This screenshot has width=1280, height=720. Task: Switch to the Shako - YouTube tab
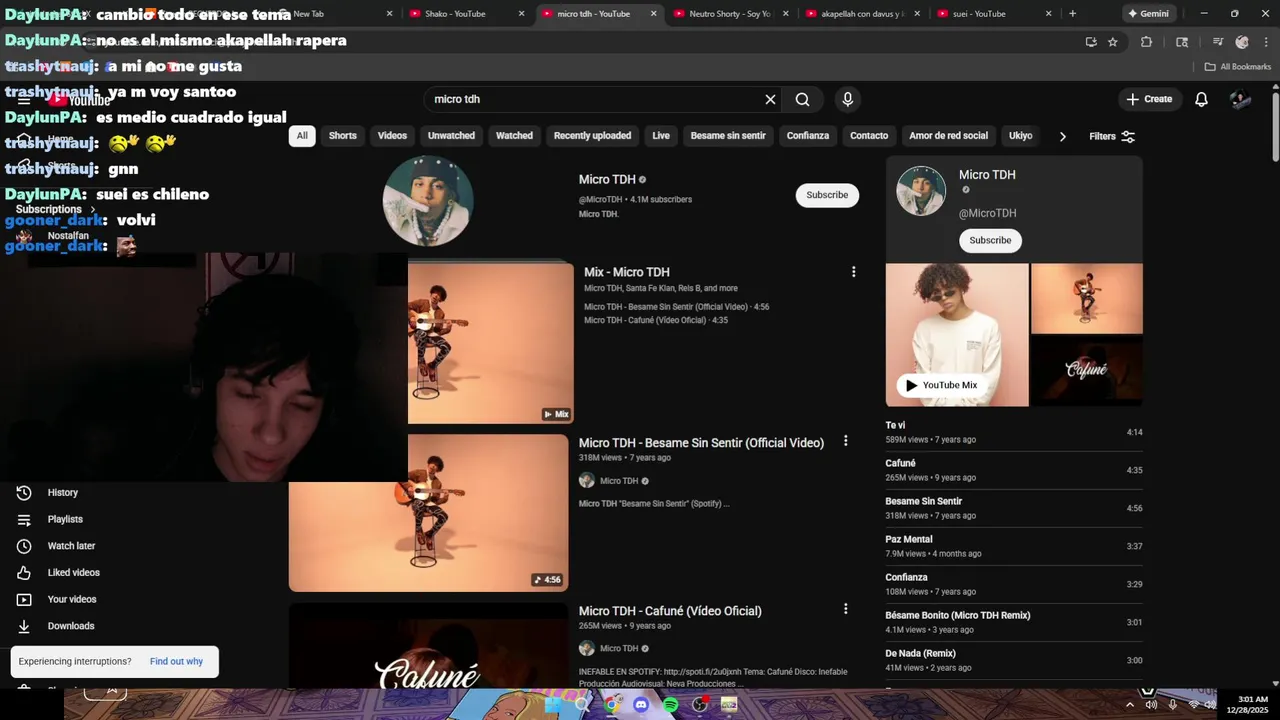456,14
